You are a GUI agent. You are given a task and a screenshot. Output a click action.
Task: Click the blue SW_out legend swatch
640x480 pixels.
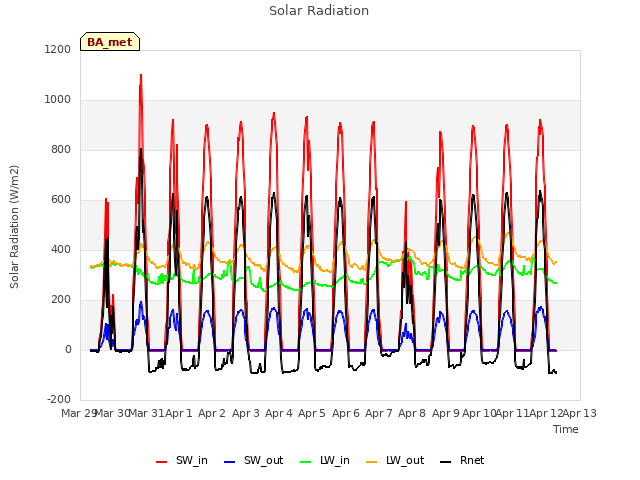(230, 462)
